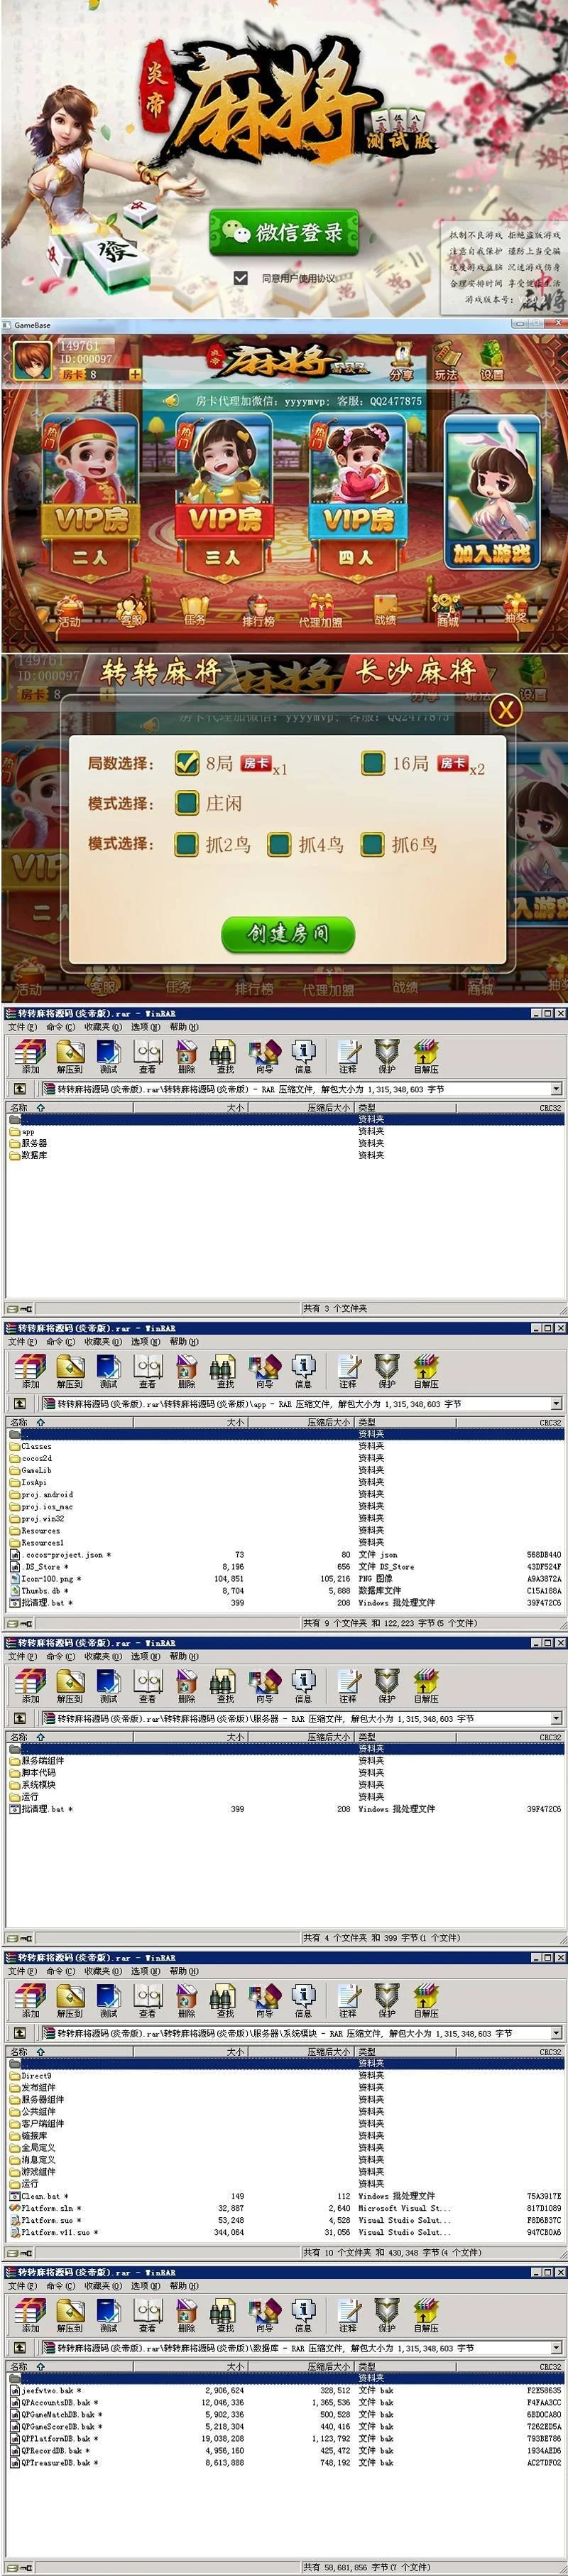Expand the address dropdown for the \app path
Screen dimensions: 568x2576
point(556,1404)
